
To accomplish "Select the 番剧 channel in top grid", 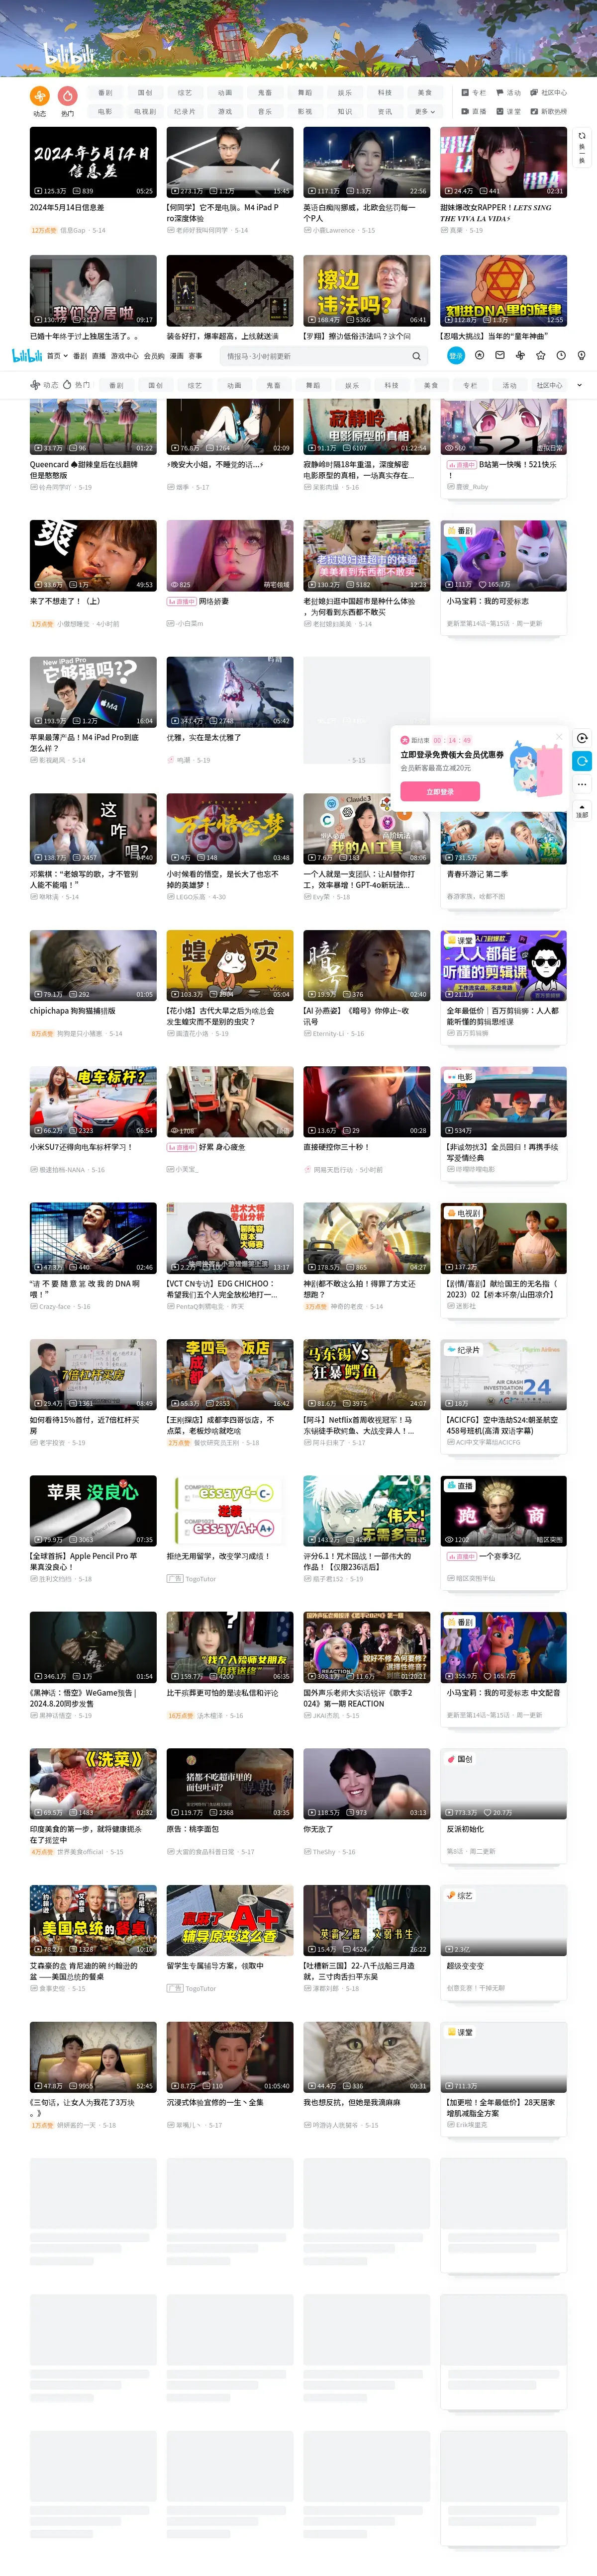I will tap(105, 93).
